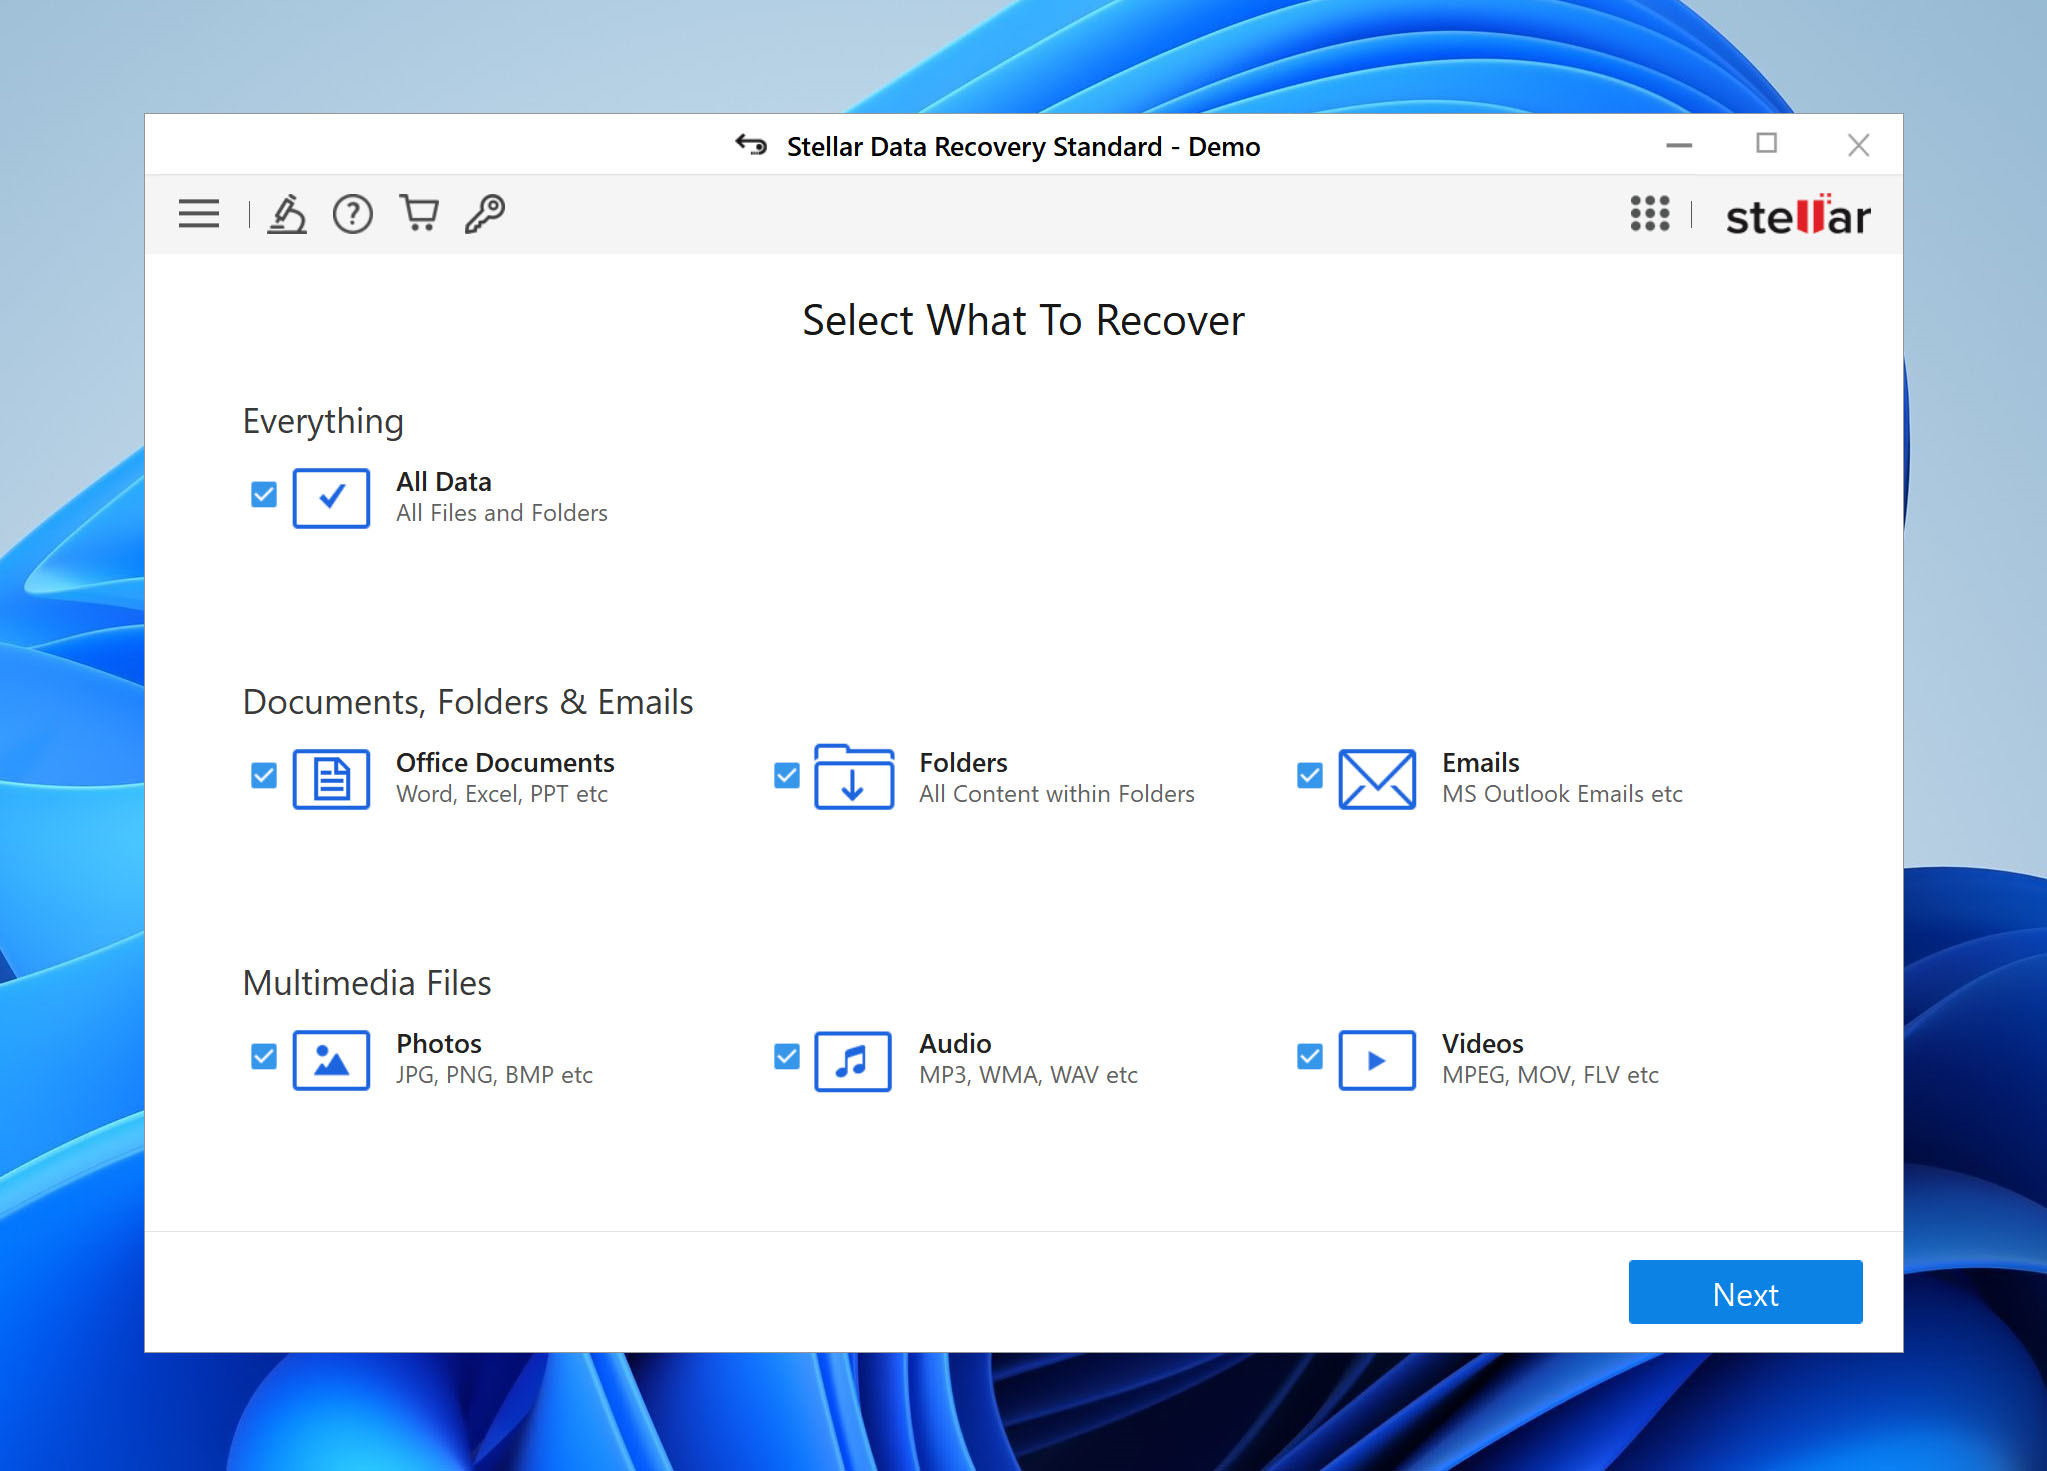2047x1471 pixels.
Task: Expand the Multimedia Files section
Action: point(367,980)
